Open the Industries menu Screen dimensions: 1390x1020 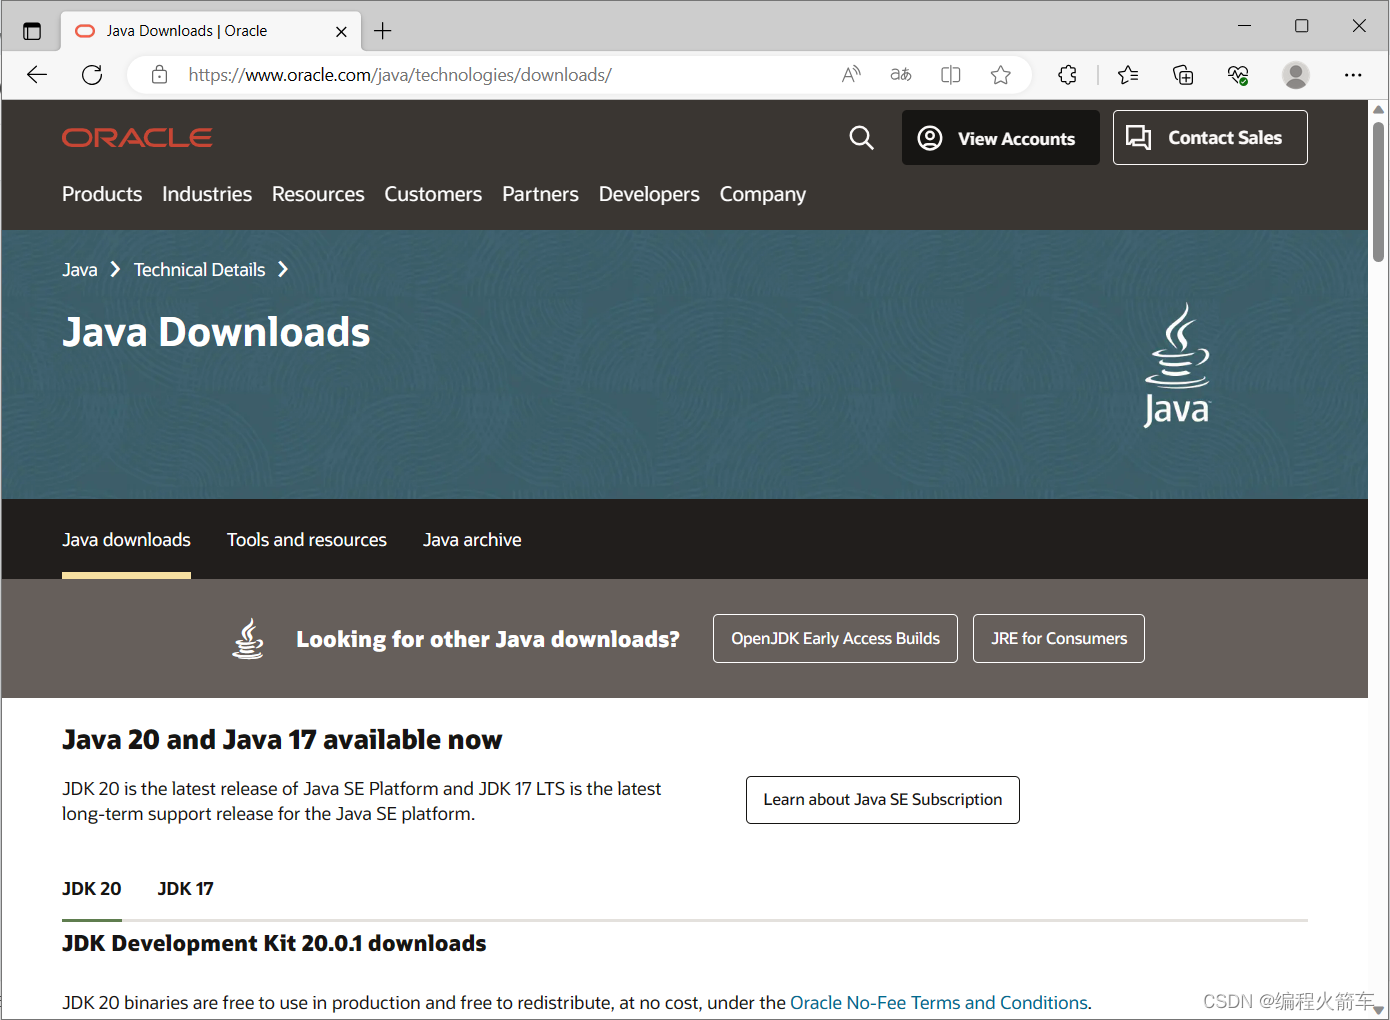[207, 194]
